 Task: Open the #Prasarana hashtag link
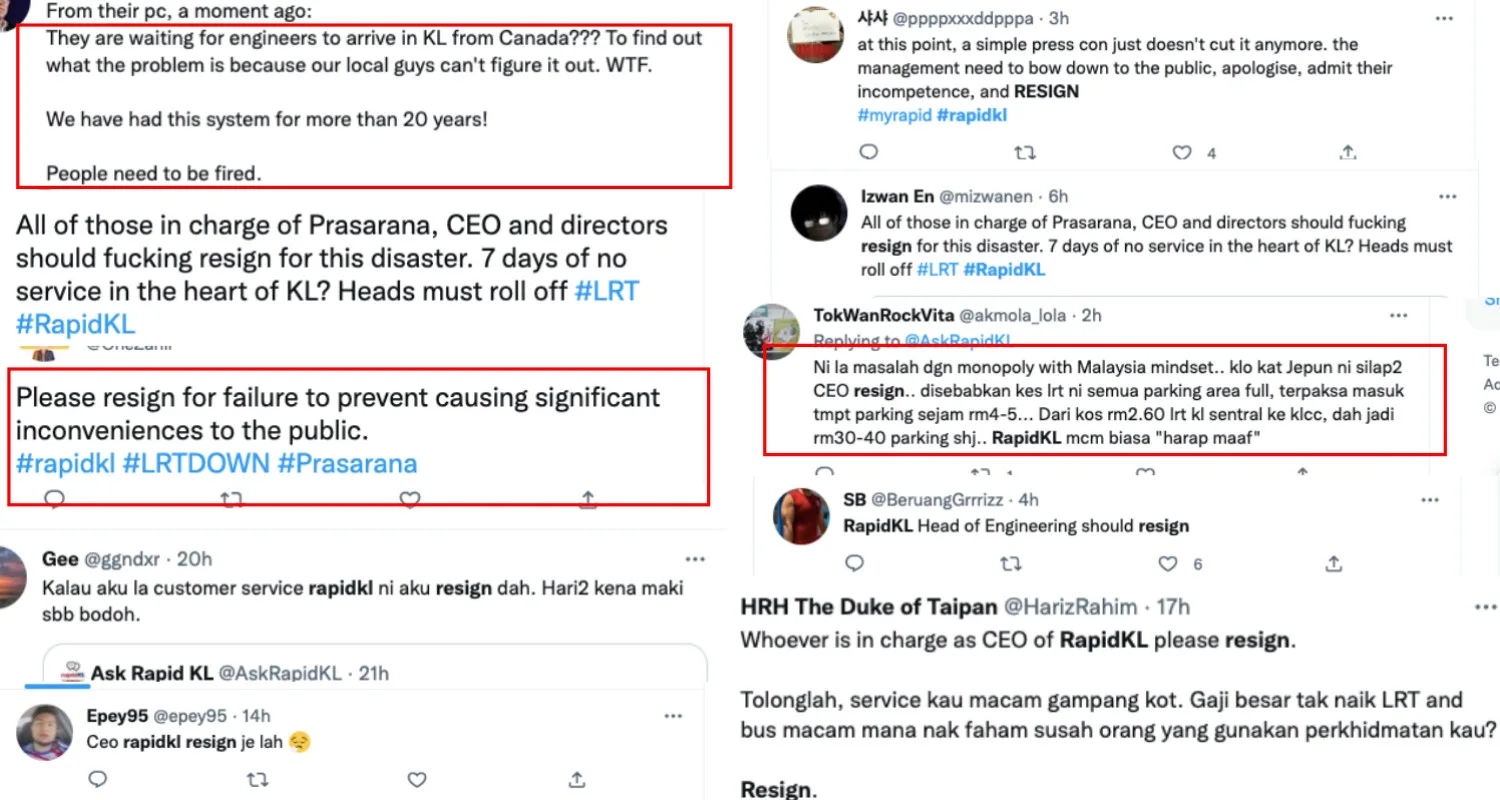pos(347,463)
